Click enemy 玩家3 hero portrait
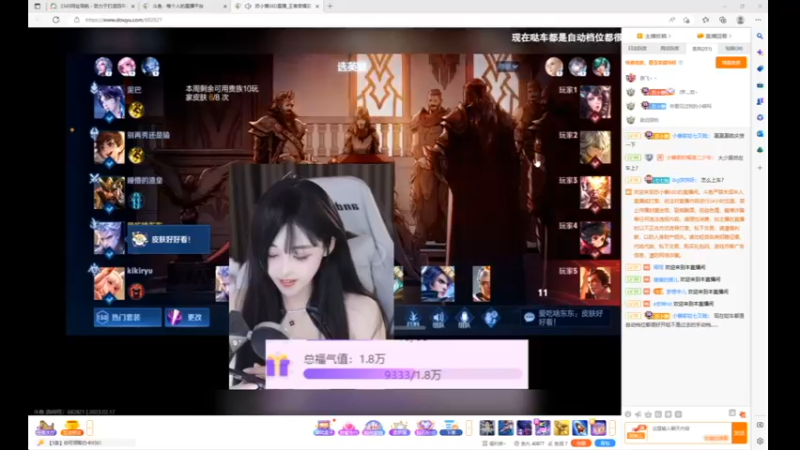The width and height of the screenshot is (800, 450). pyautogui.click(x=595, y=193)
